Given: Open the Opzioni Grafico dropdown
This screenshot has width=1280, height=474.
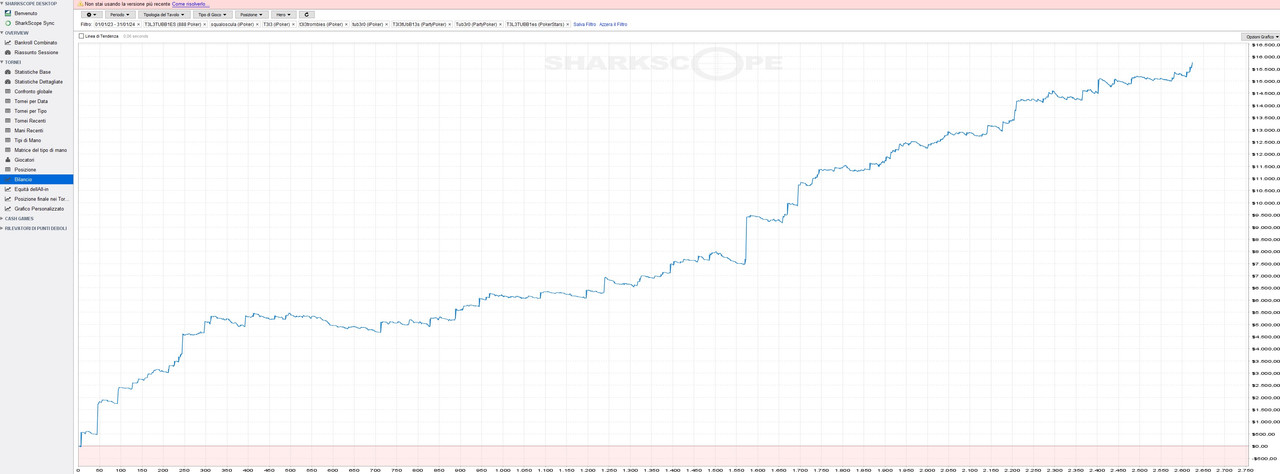Looking at the screenshot, I should click(x=1262, y=36).
